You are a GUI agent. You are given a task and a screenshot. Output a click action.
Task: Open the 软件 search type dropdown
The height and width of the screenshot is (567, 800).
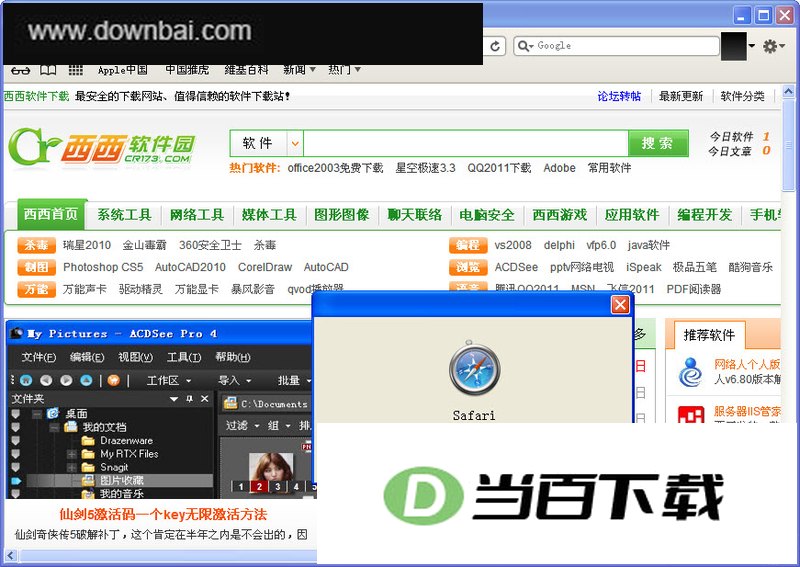coord(295,143)
